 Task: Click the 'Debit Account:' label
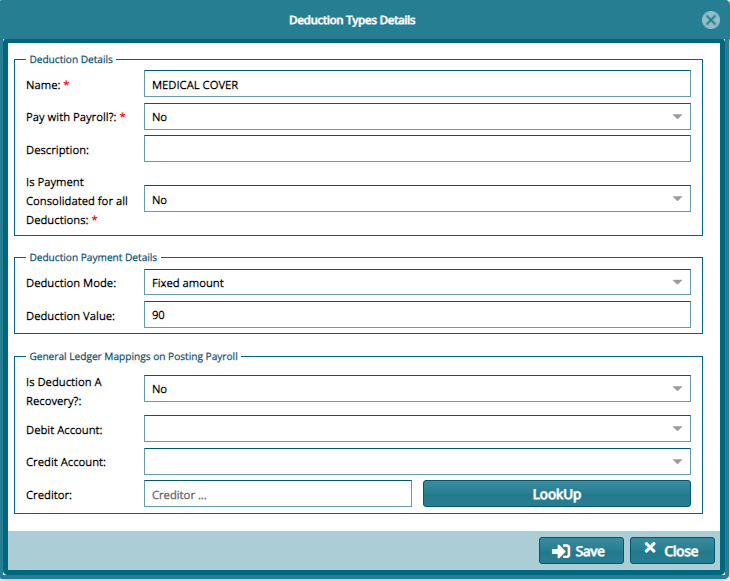pyautogui.click(x=64, y=430)
